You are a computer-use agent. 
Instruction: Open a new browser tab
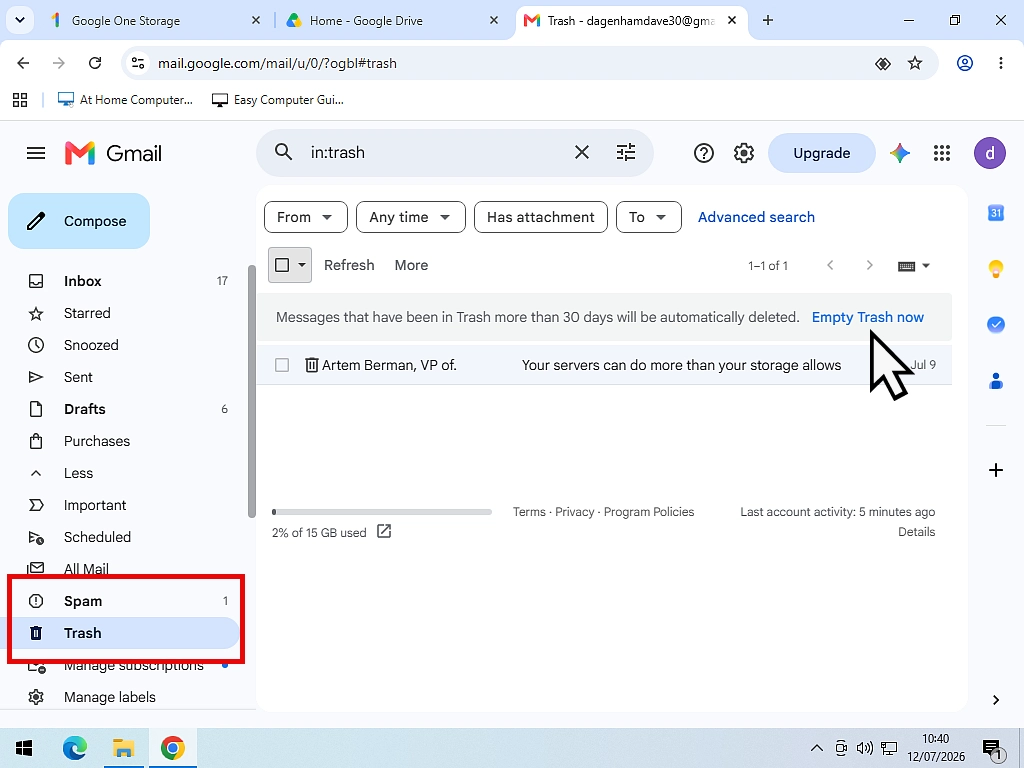(768, 20)
